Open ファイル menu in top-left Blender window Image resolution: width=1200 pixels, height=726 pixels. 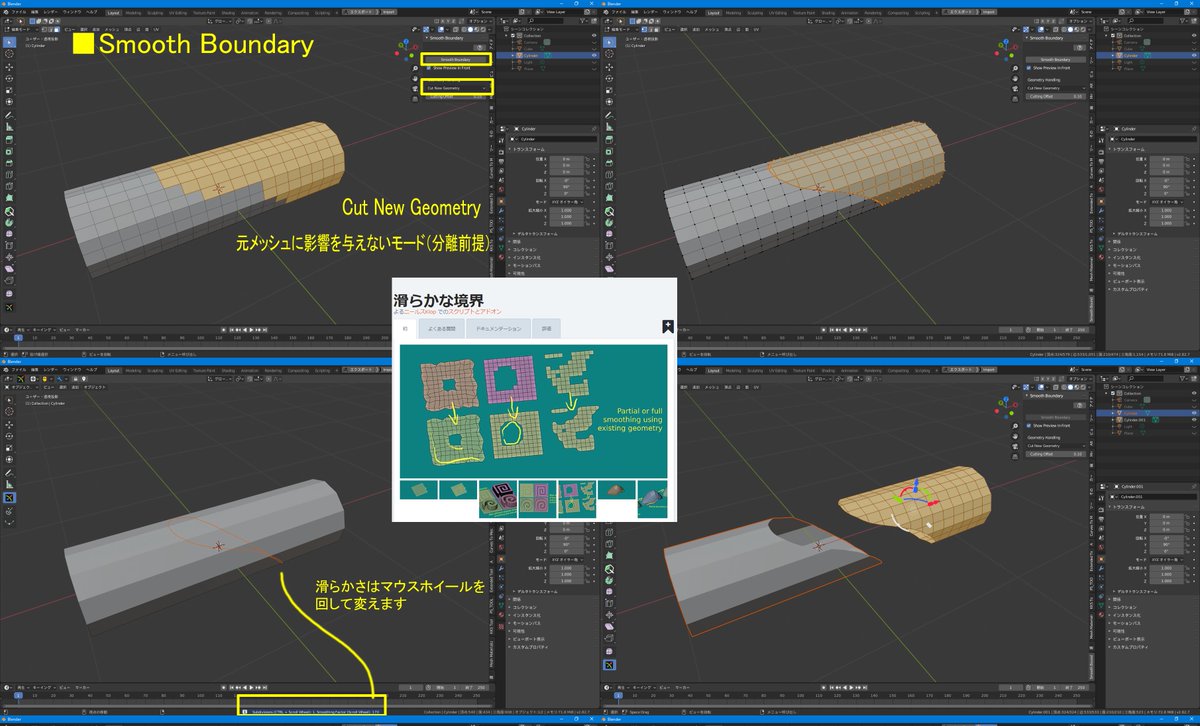tap(19, 12)
